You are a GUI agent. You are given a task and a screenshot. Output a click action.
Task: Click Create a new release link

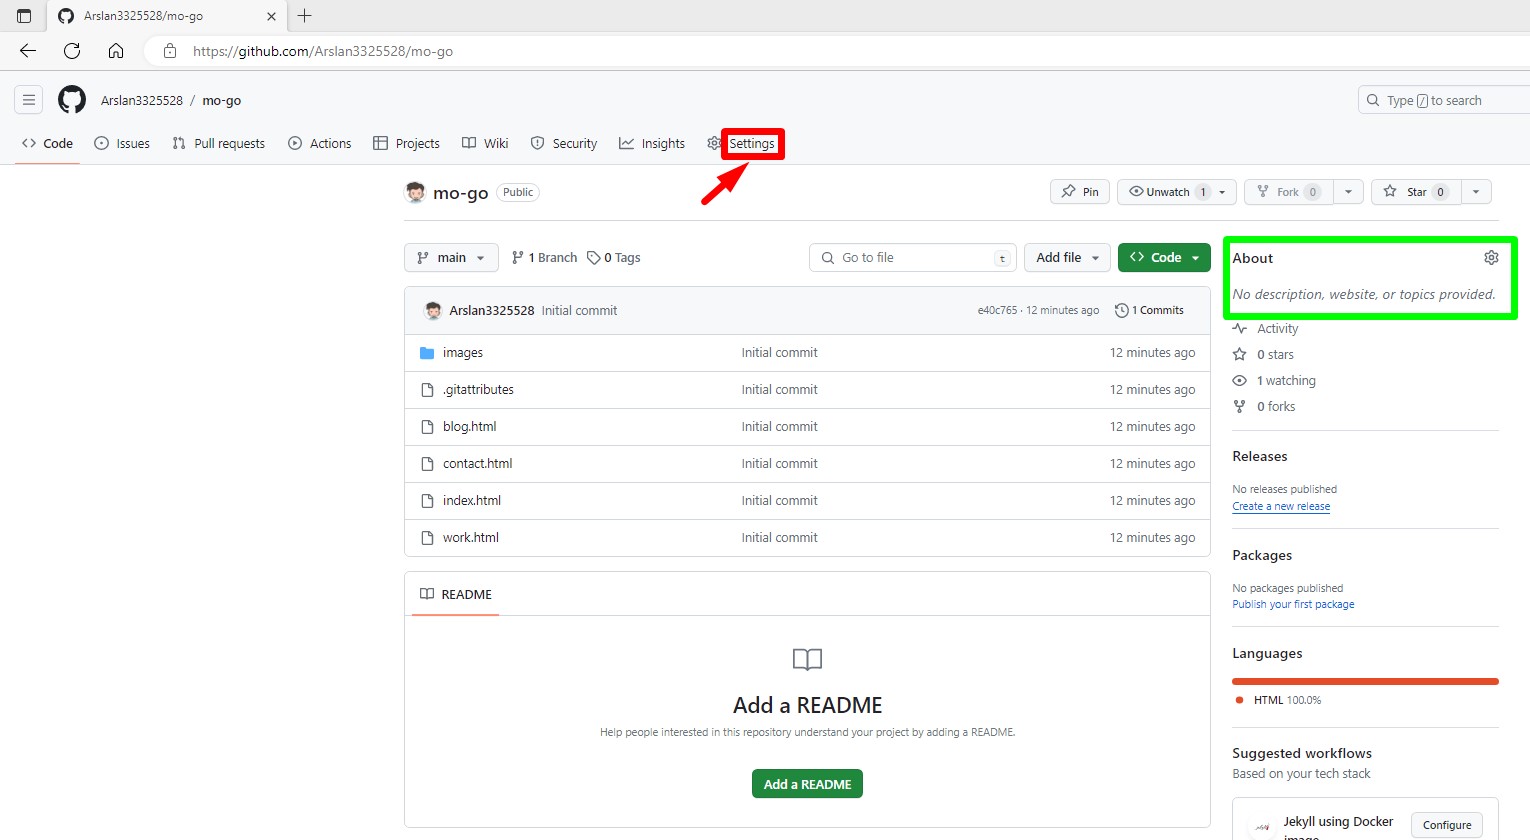1281,507
